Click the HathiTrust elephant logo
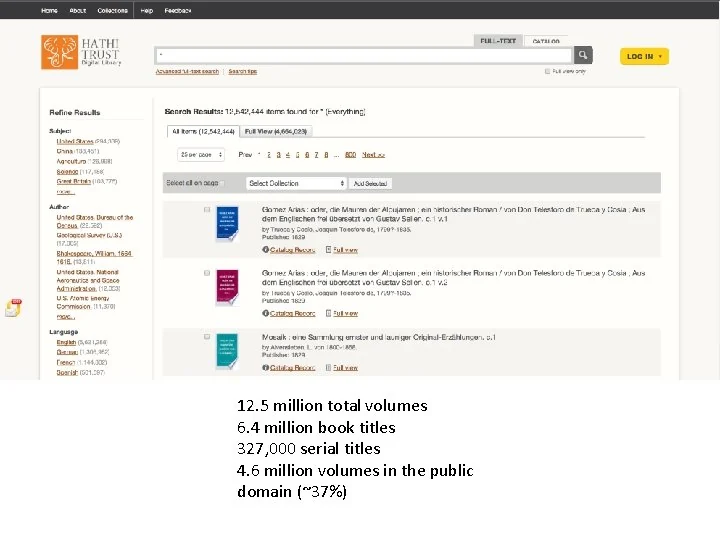 pos(60,52)
